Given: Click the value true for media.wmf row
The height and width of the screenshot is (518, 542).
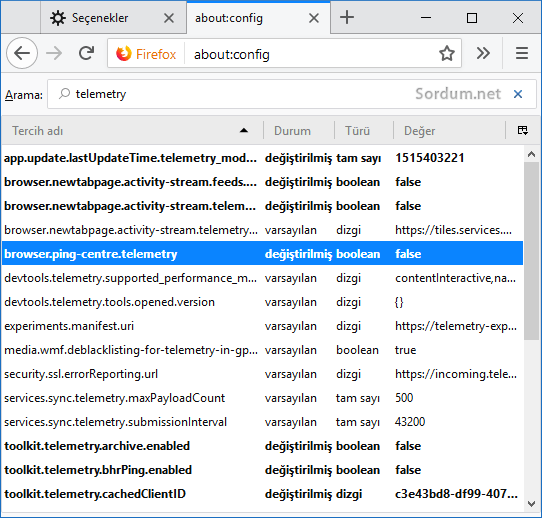Looking at the screenshot, I should pos(405,350).
